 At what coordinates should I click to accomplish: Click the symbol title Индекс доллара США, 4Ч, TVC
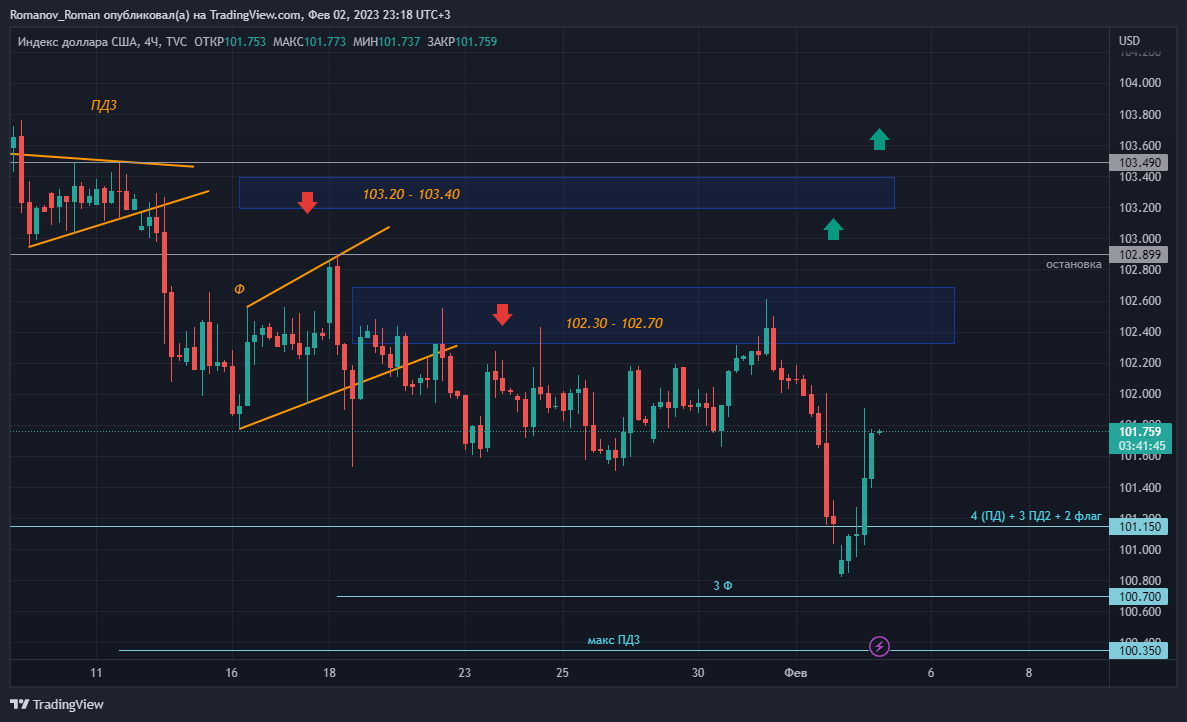102,42
